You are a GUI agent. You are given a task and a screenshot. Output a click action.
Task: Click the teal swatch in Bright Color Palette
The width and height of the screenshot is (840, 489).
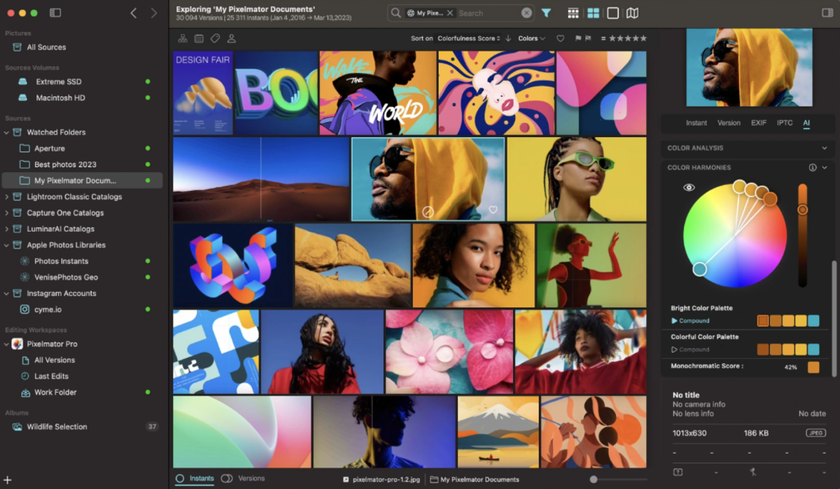pyautogui.click(x=813, y=321)
